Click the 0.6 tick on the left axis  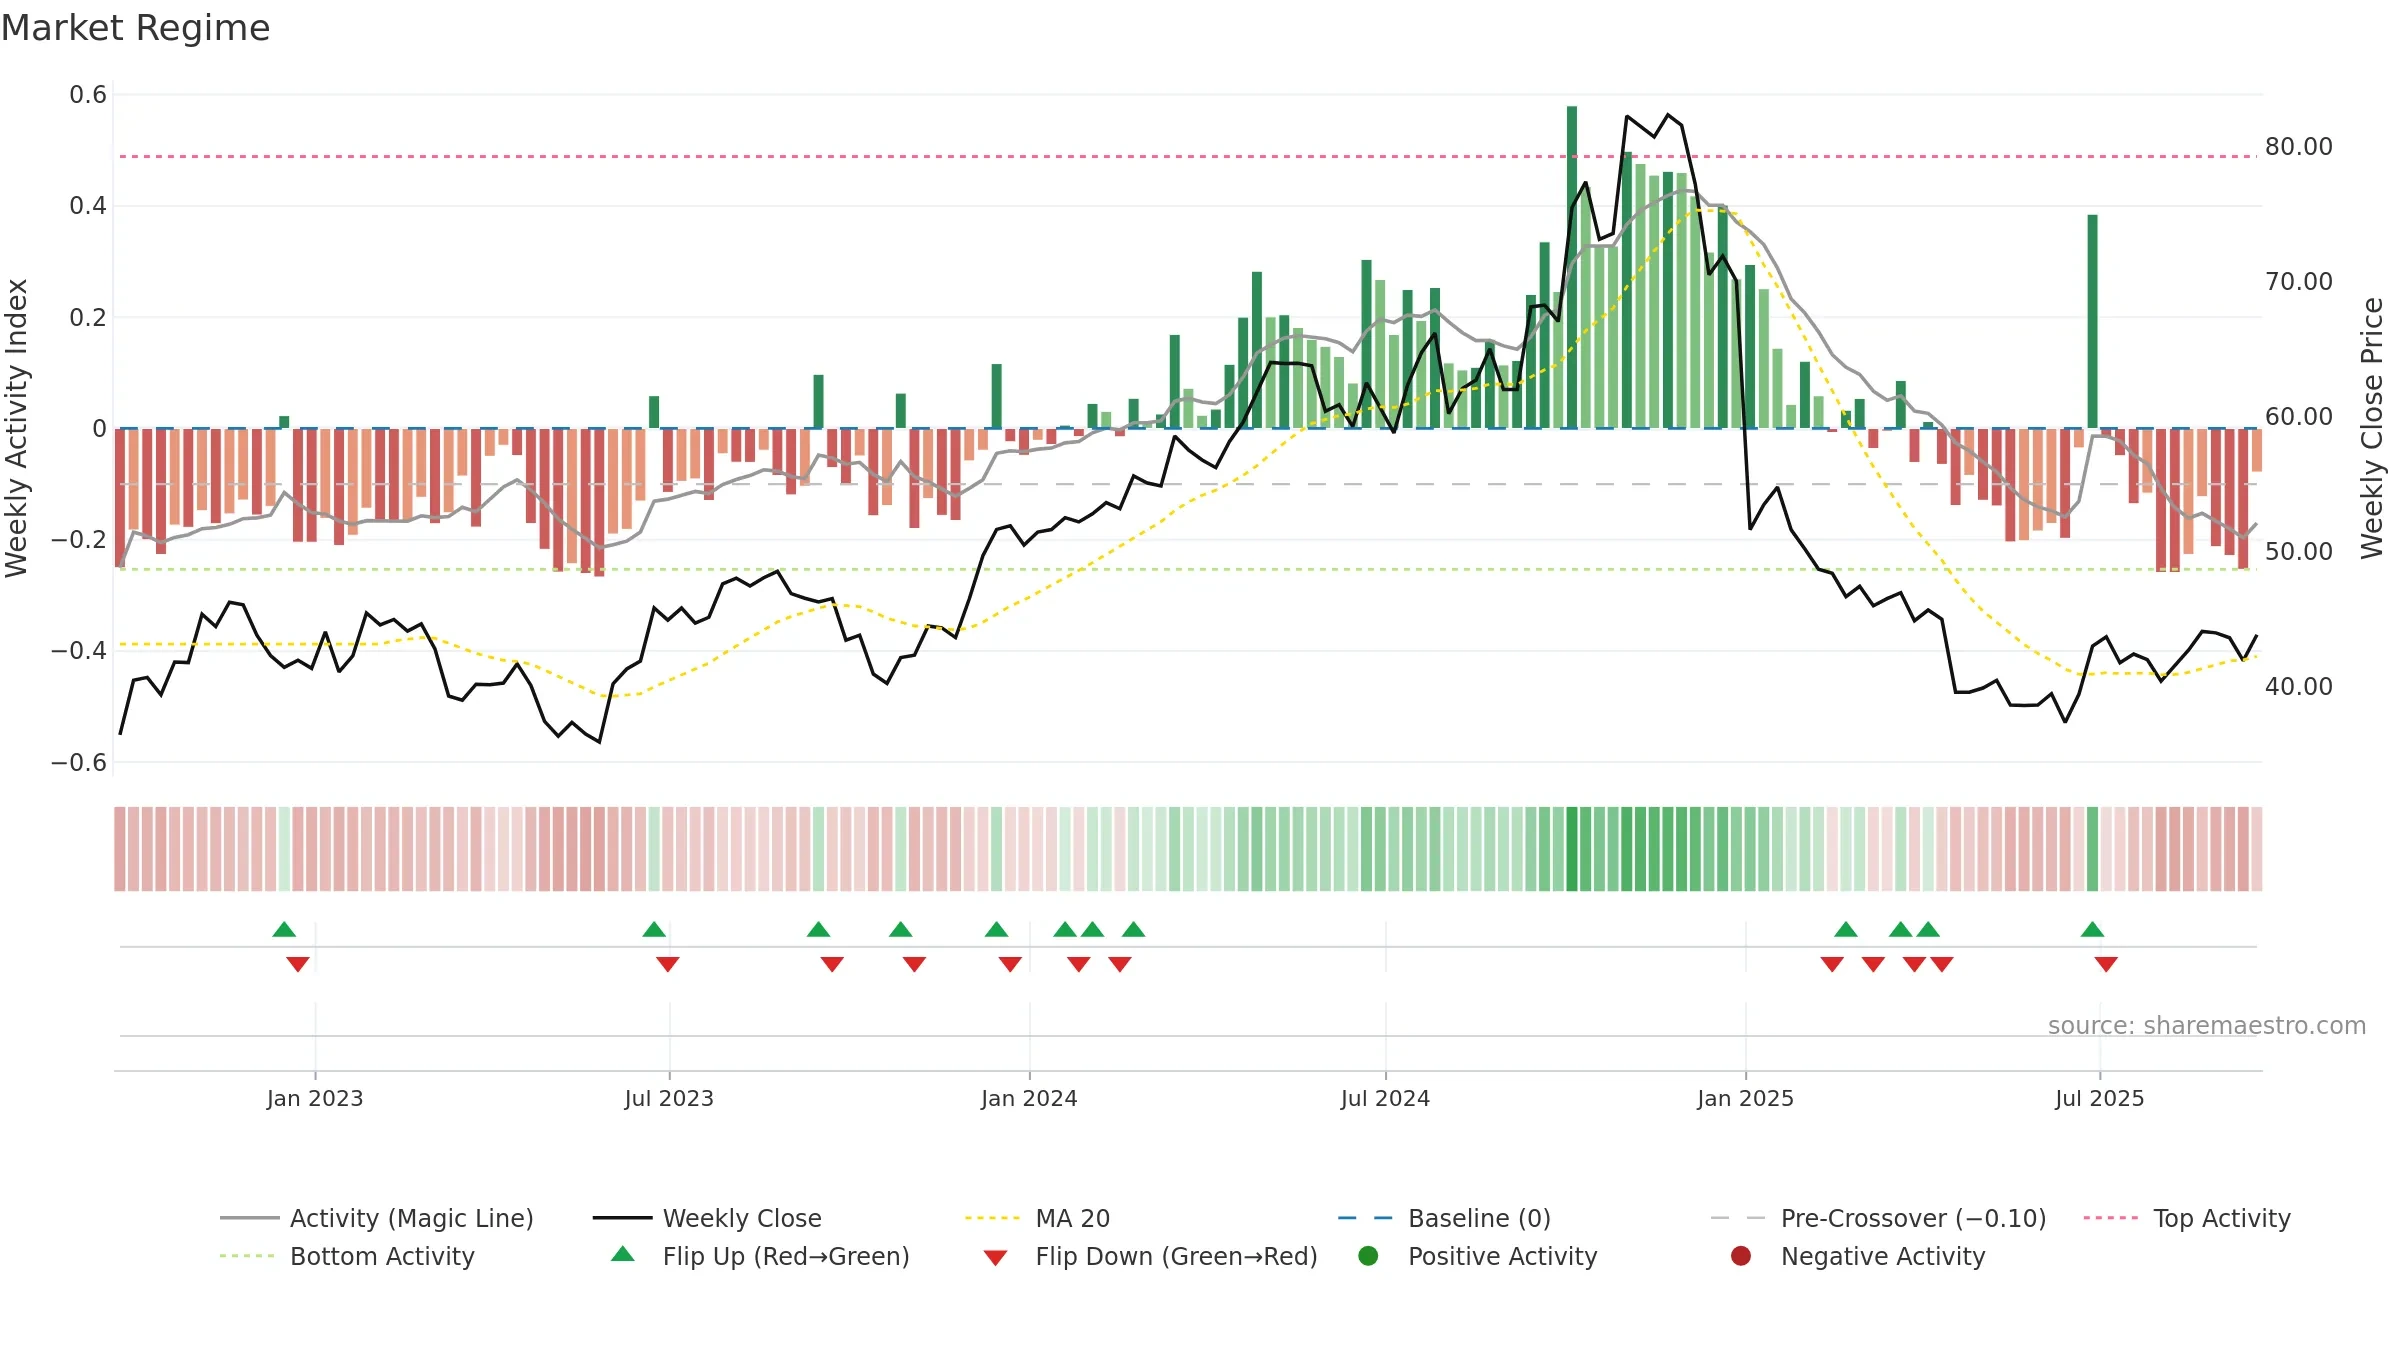[x=88, y=95]
